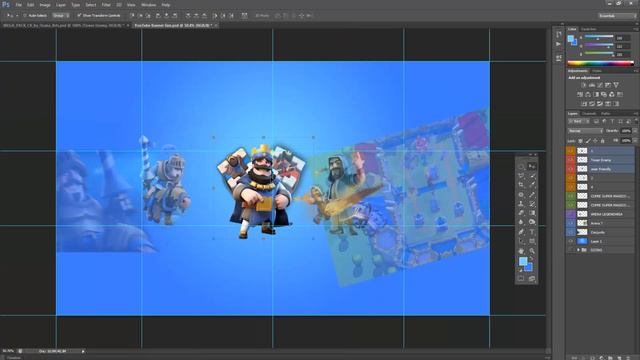Toggle visibility of Layer 1
Image resolution: width=640 pixels, height=360 pixels.
(570, 241)
